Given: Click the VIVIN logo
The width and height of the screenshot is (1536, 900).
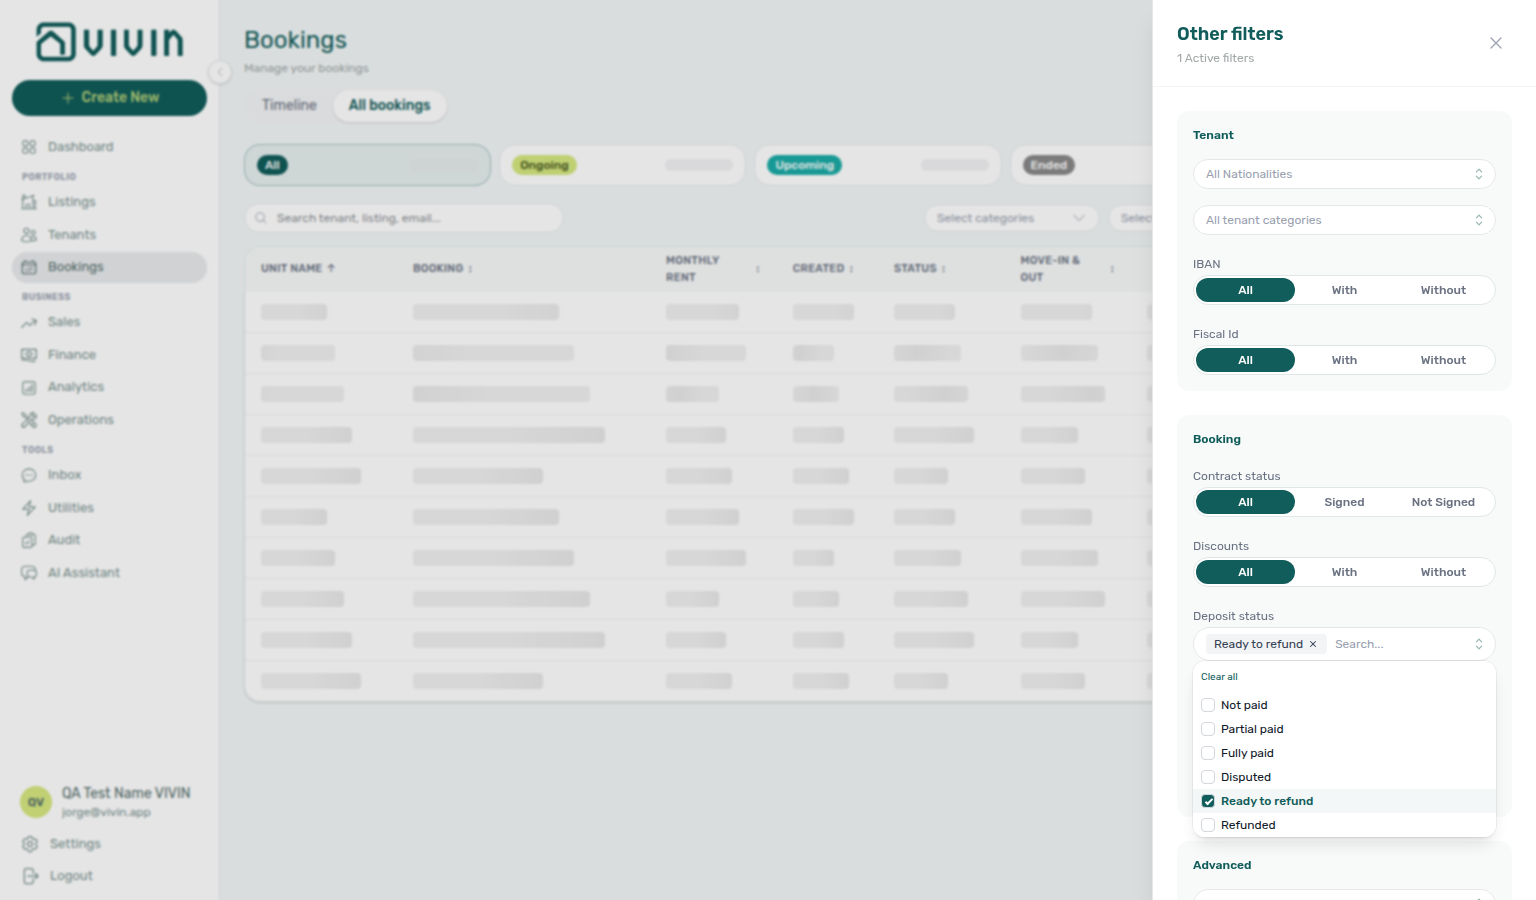Looking at the screenshot, I should 110,42.
